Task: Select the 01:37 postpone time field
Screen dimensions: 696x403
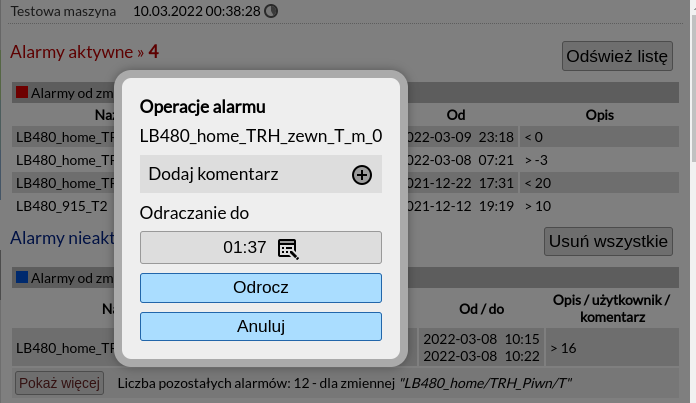Action: coord(261,247)
